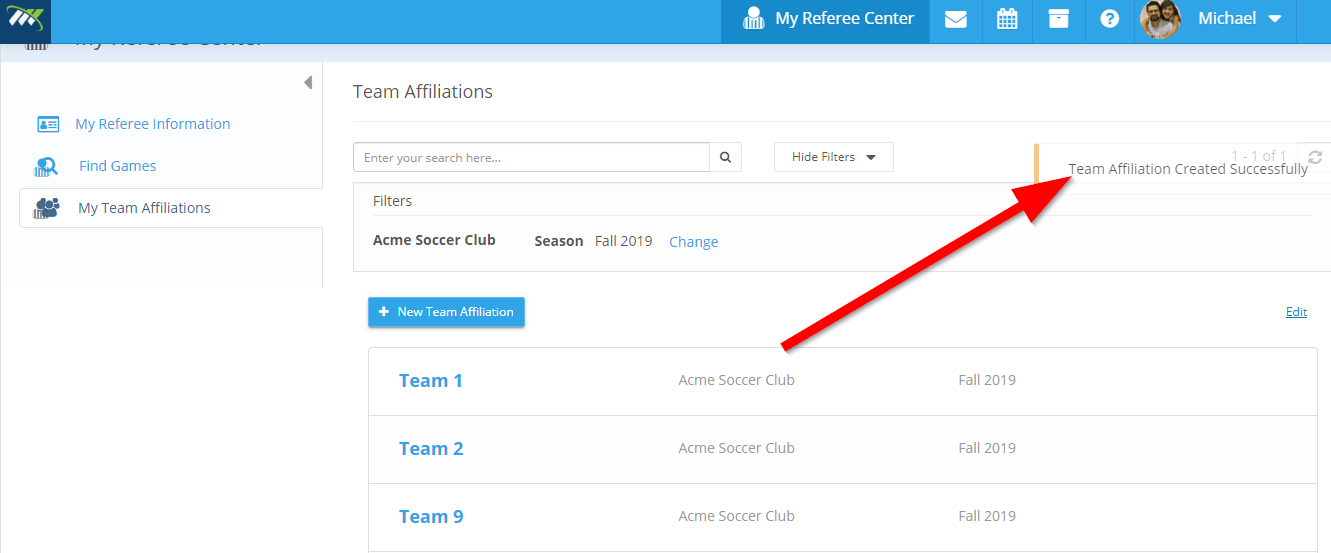Toggle the Hide Filters dropdown
The height and width of the screenshot is (553, 1331).
(834, 157)
